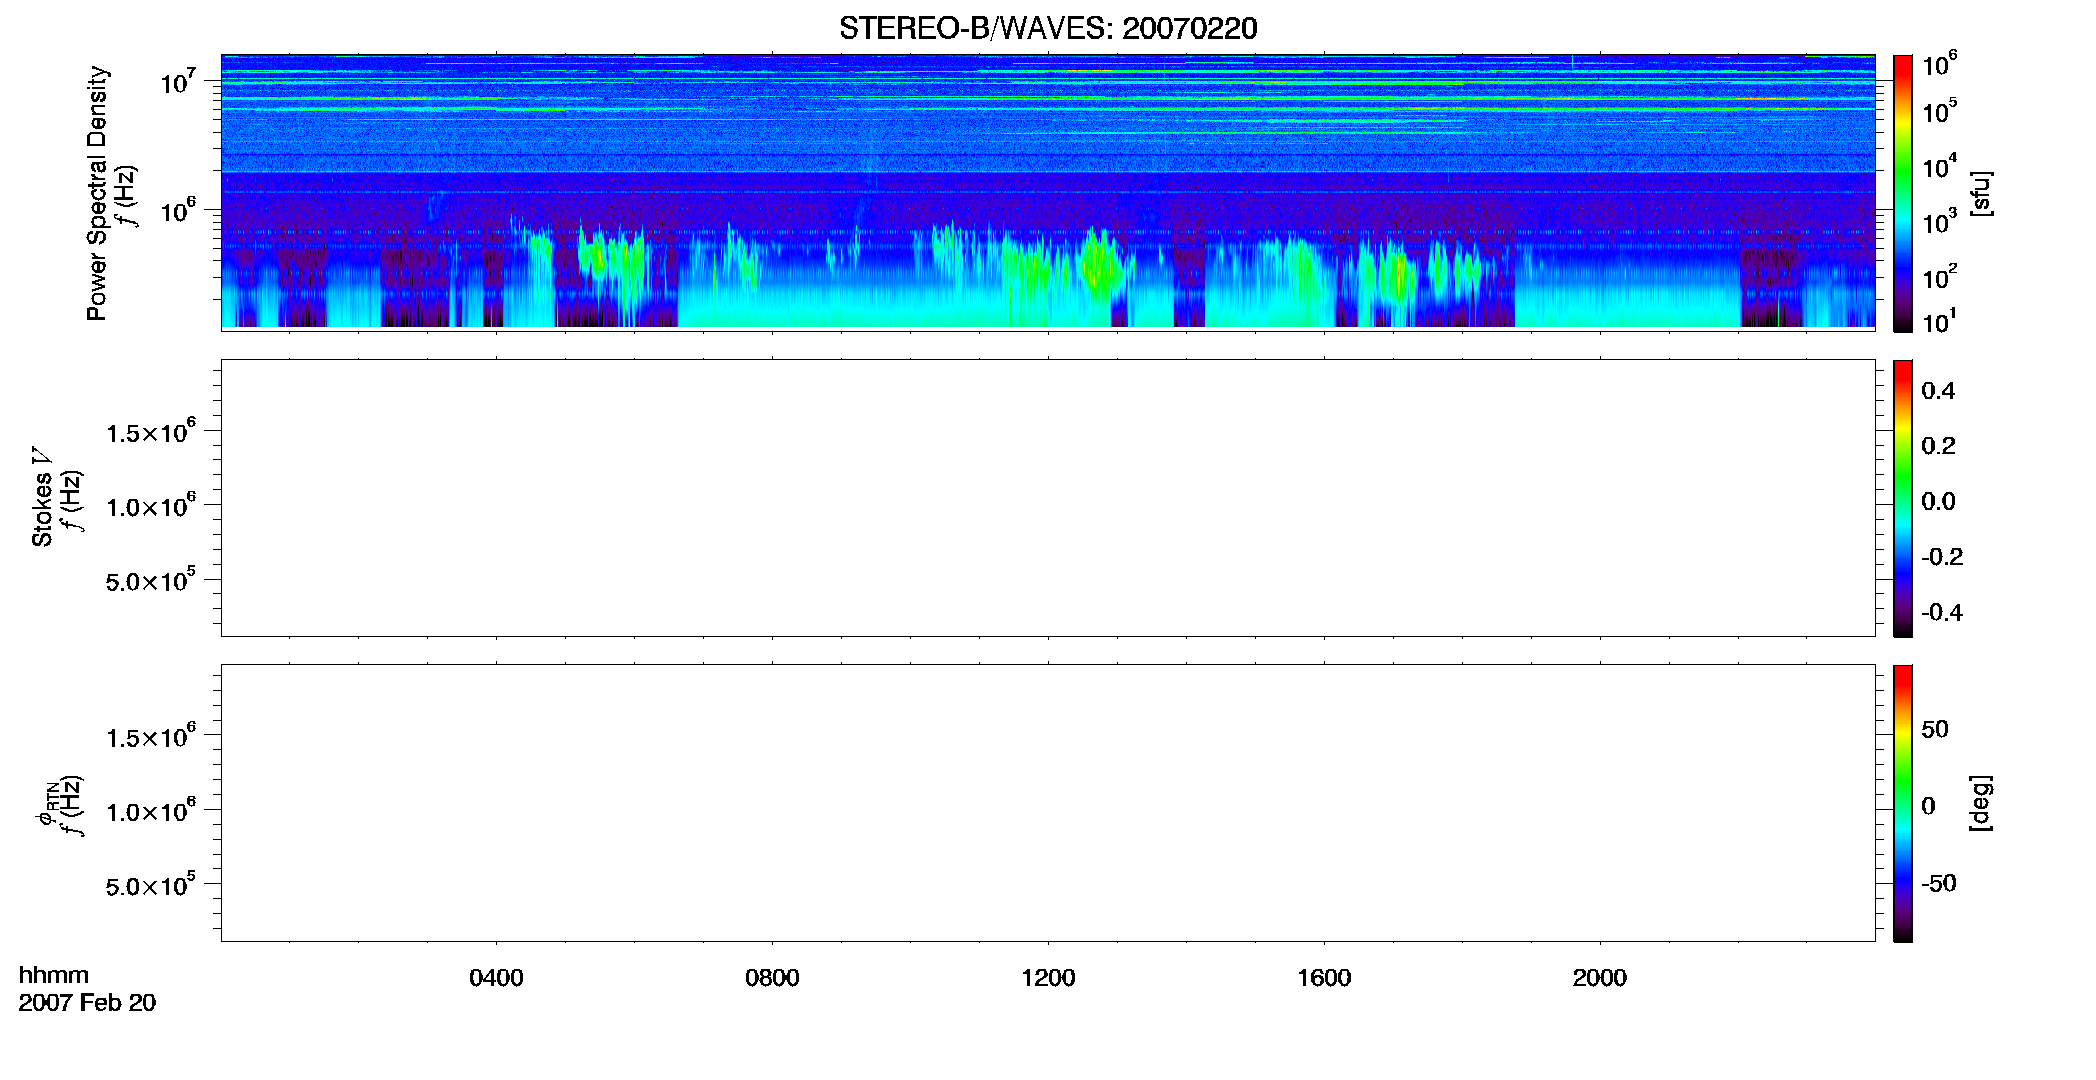Image resolution: width=2096 pixels, height=1080 pixels.
Task: Click the 1.0×10^6 tick in the phi RTN panel
Action: pos(151,811)
